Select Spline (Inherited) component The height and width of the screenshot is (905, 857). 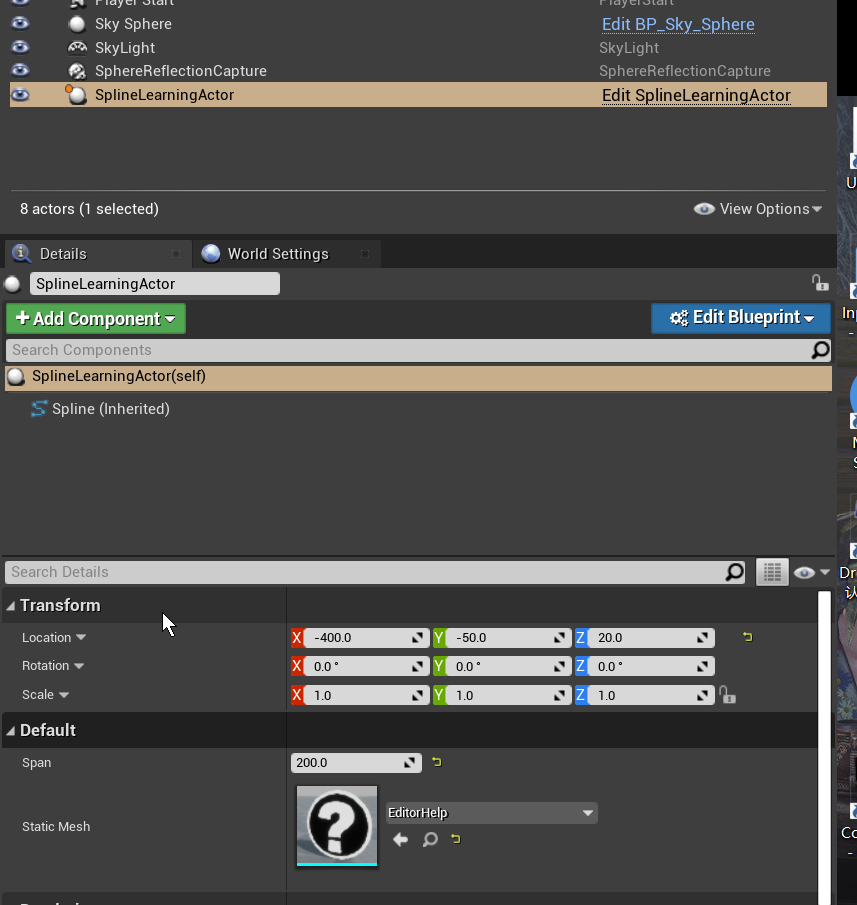point(110,409)
